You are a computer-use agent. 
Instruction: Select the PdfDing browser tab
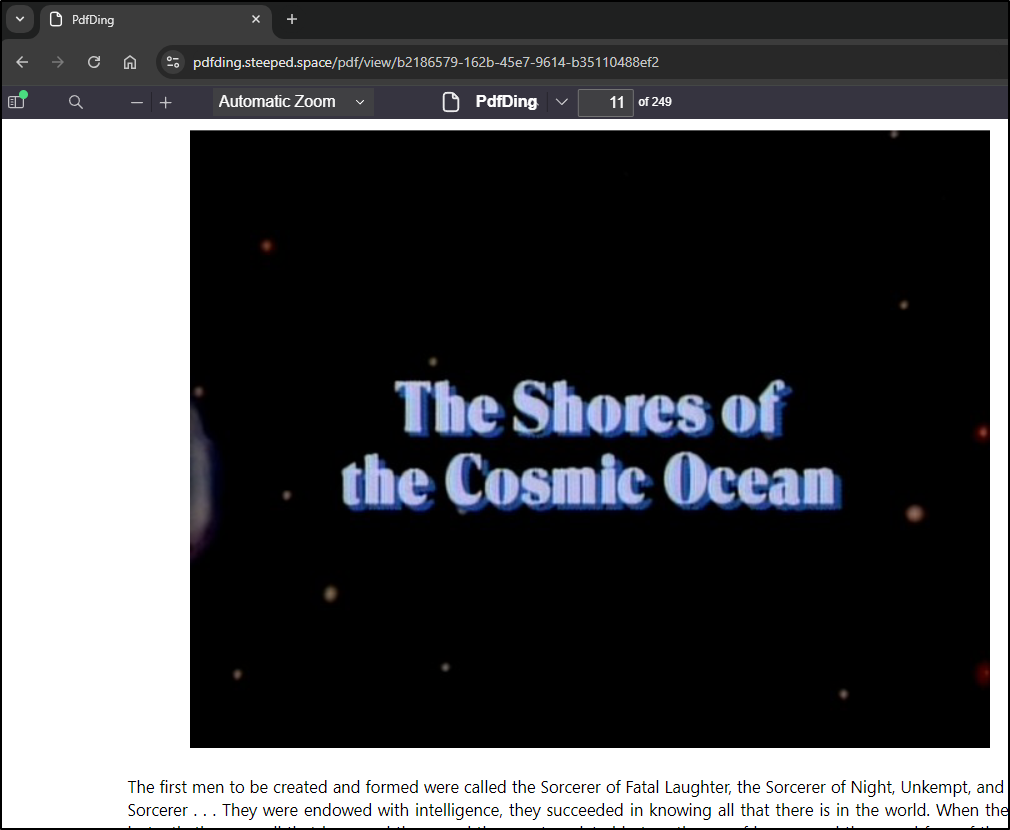tap(156, 19)
